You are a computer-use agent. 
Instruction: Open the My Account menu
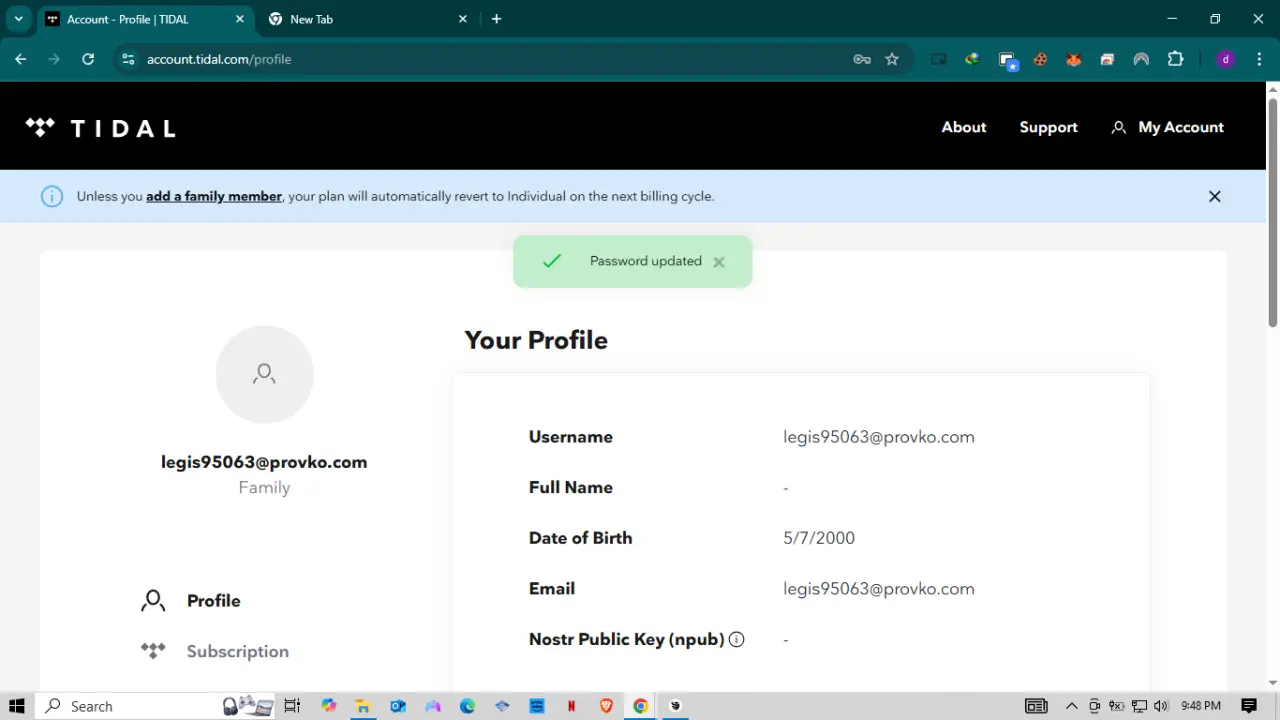(x=1168, y=127)
